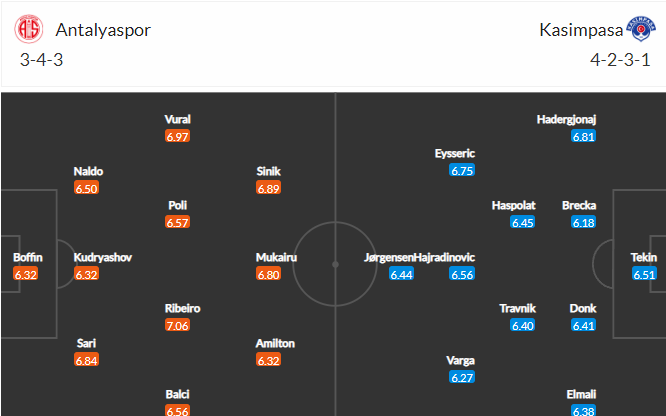The image size is (666, 416).
Task: Click Kudryashov's player name
Action: [x=103, y=258]
